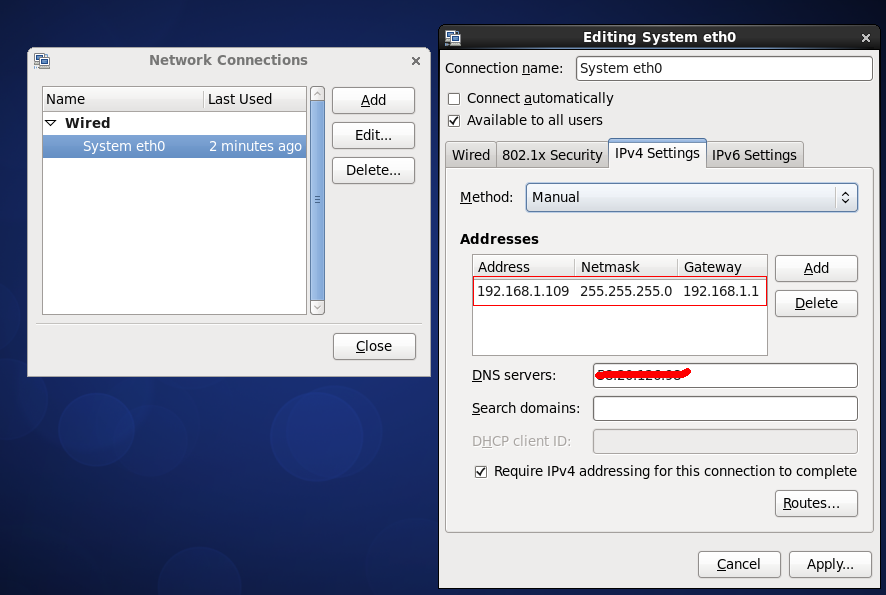
Task: Open the Method dropdown set to Manual
Action: point(692,197)
